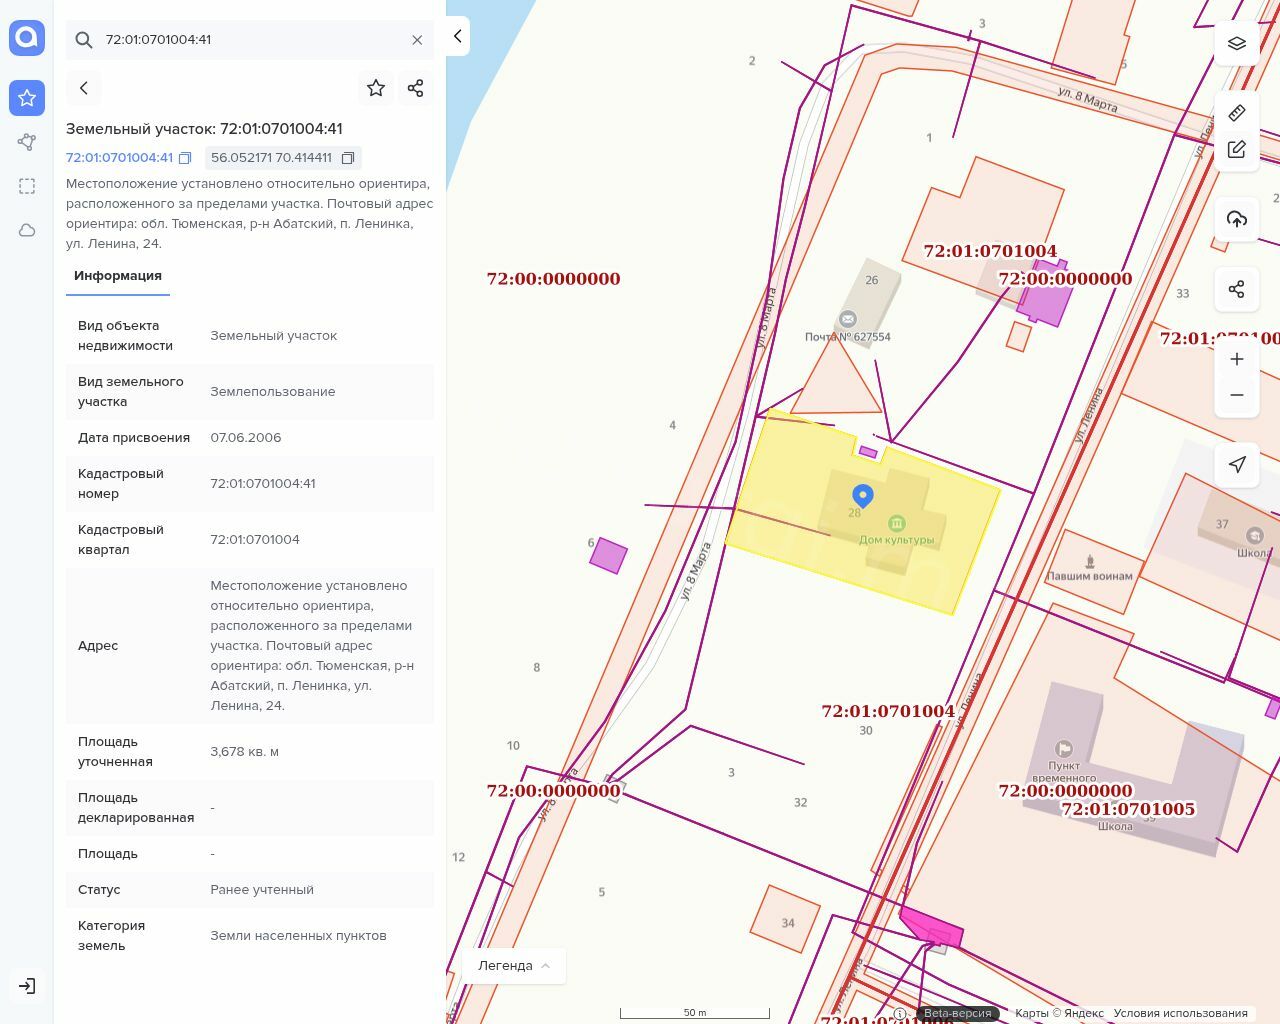
Task: Open the cloud upload tool
Action: pyautogui.click(x=1236, y=219)
